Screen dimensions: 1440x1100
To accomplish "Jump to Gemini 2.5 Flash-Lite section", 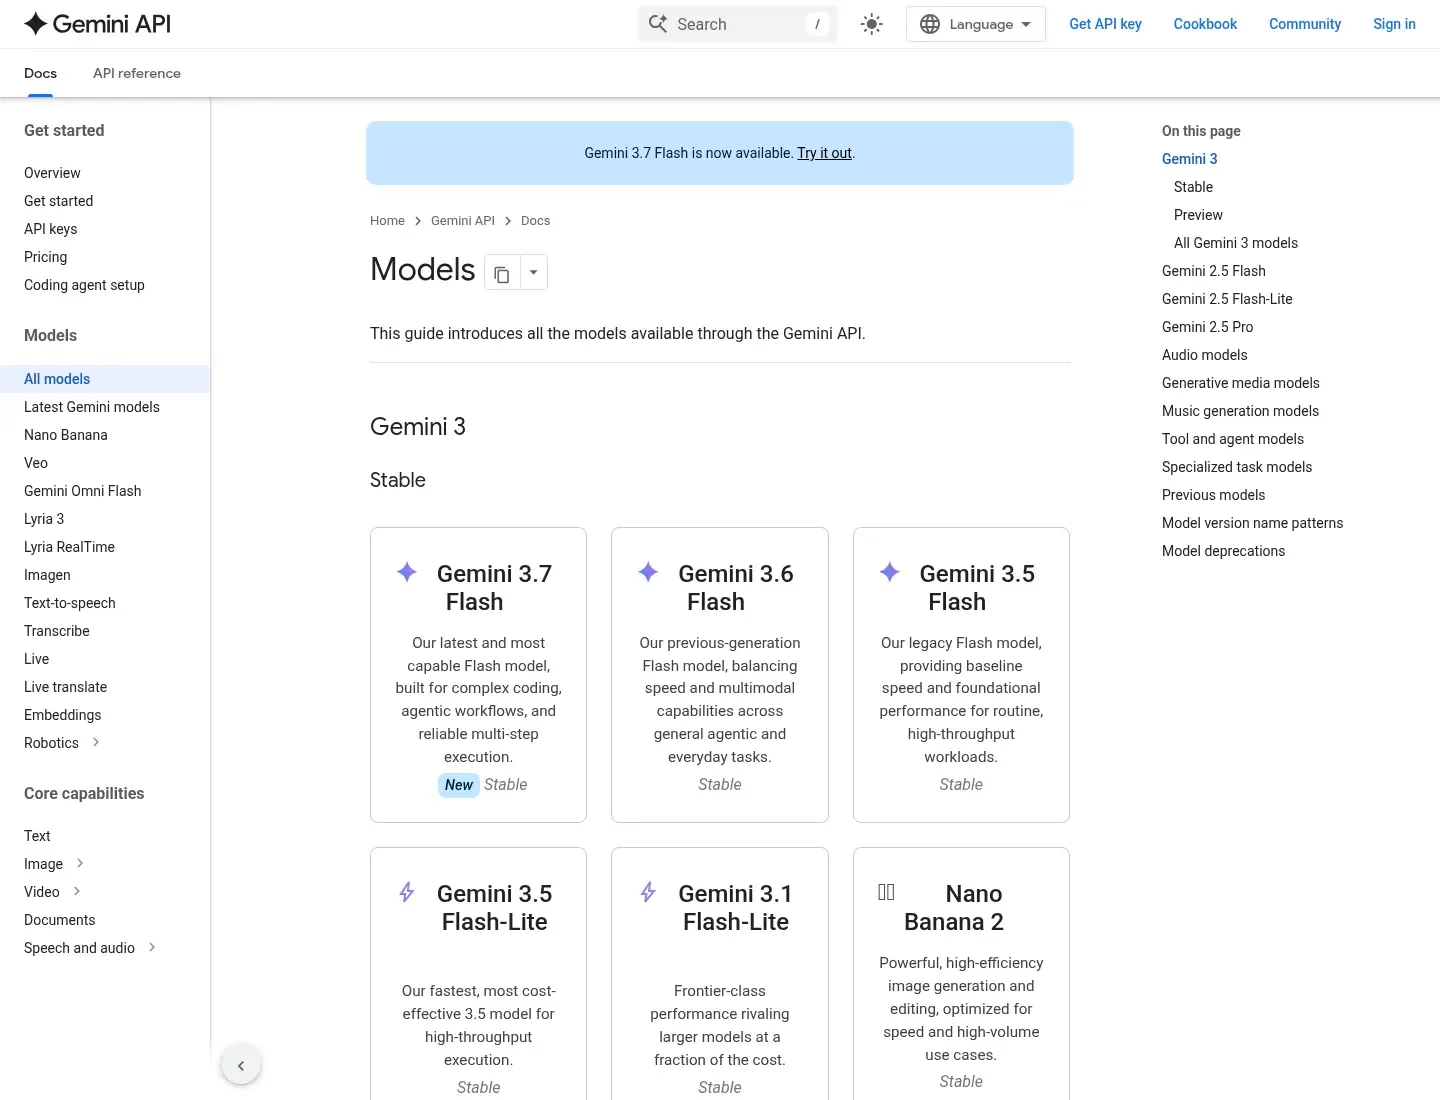I will click(1227, 299).
